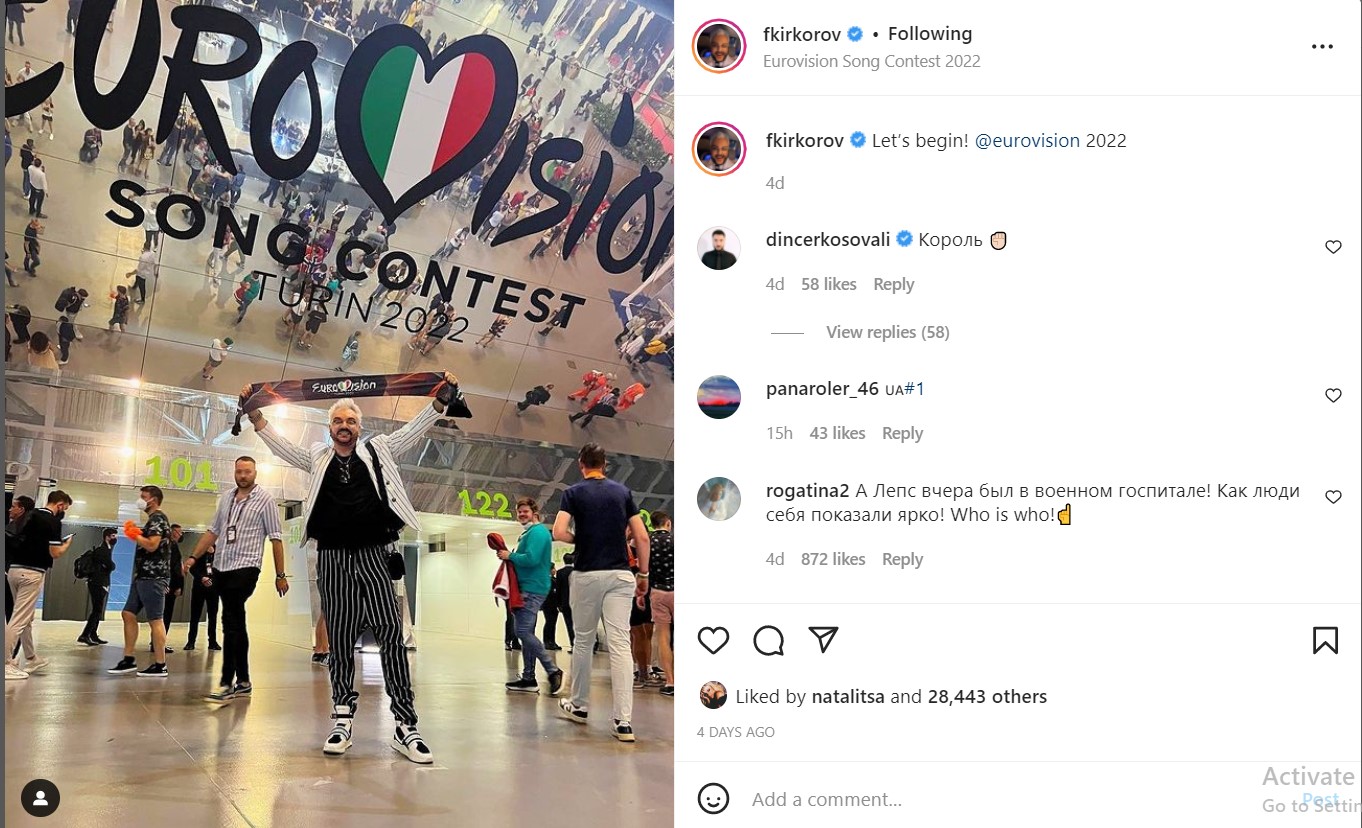Click the Following button

click(x=930, y=34)
